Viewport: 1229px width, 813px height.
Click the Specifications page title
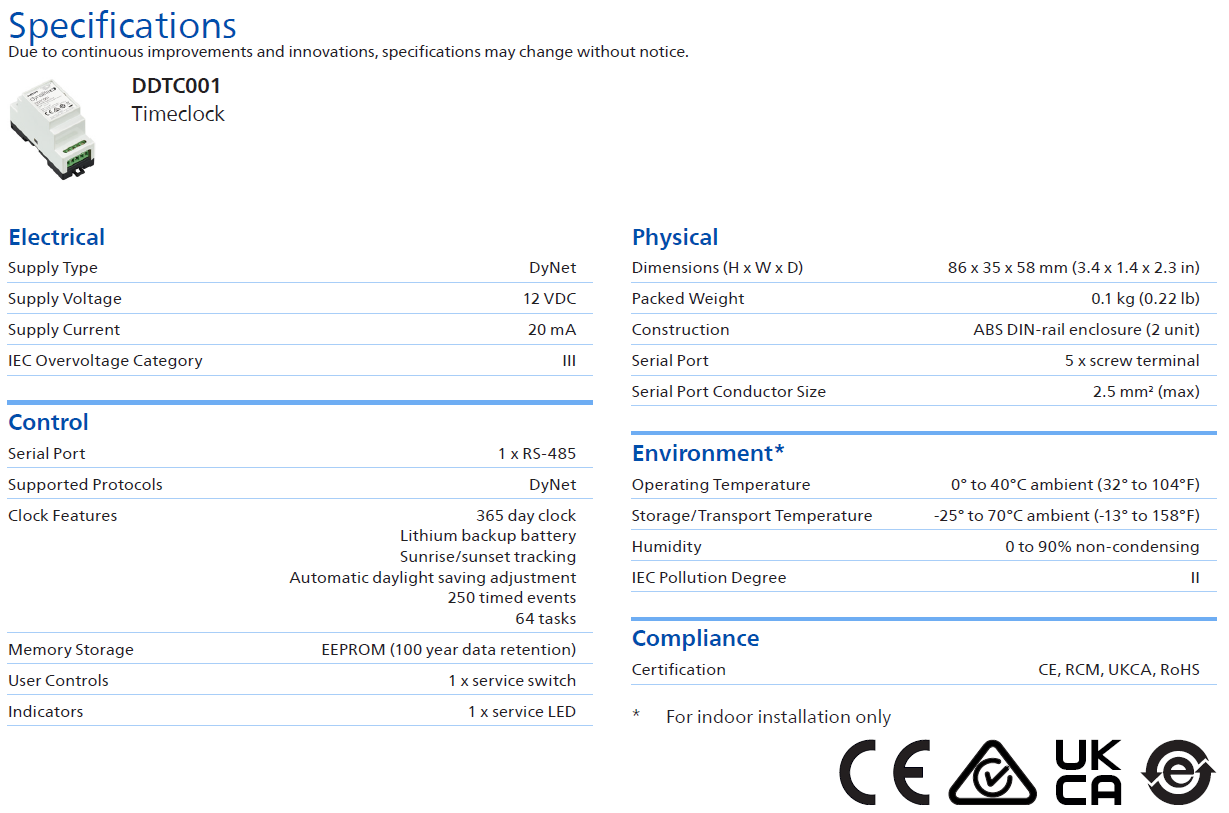[123, 25]
